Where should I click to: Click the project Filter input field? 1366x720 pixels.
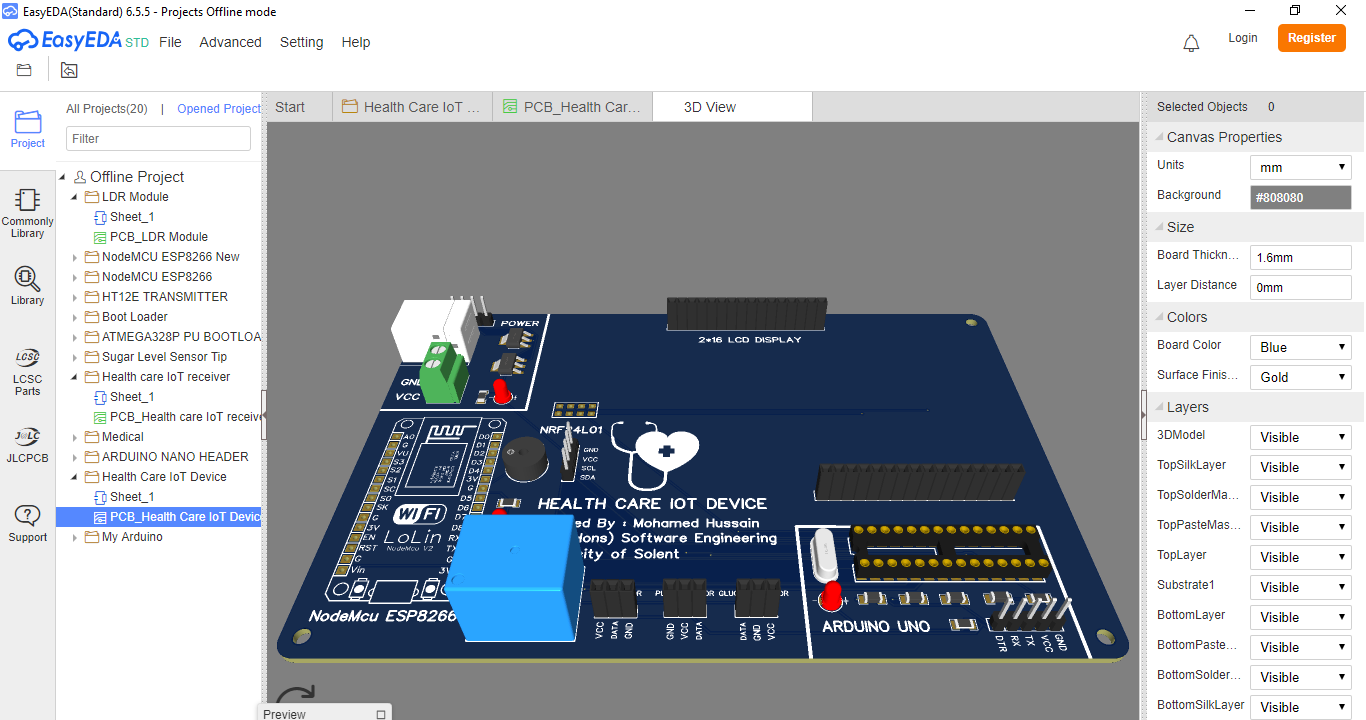pos(158,139)
